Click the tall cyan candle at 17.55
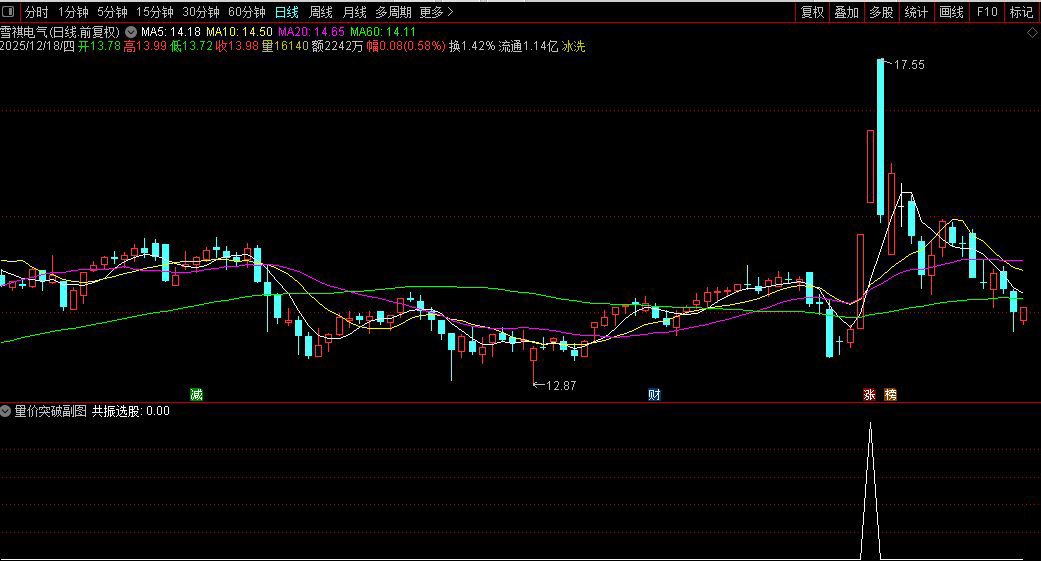 click(881, 138)
